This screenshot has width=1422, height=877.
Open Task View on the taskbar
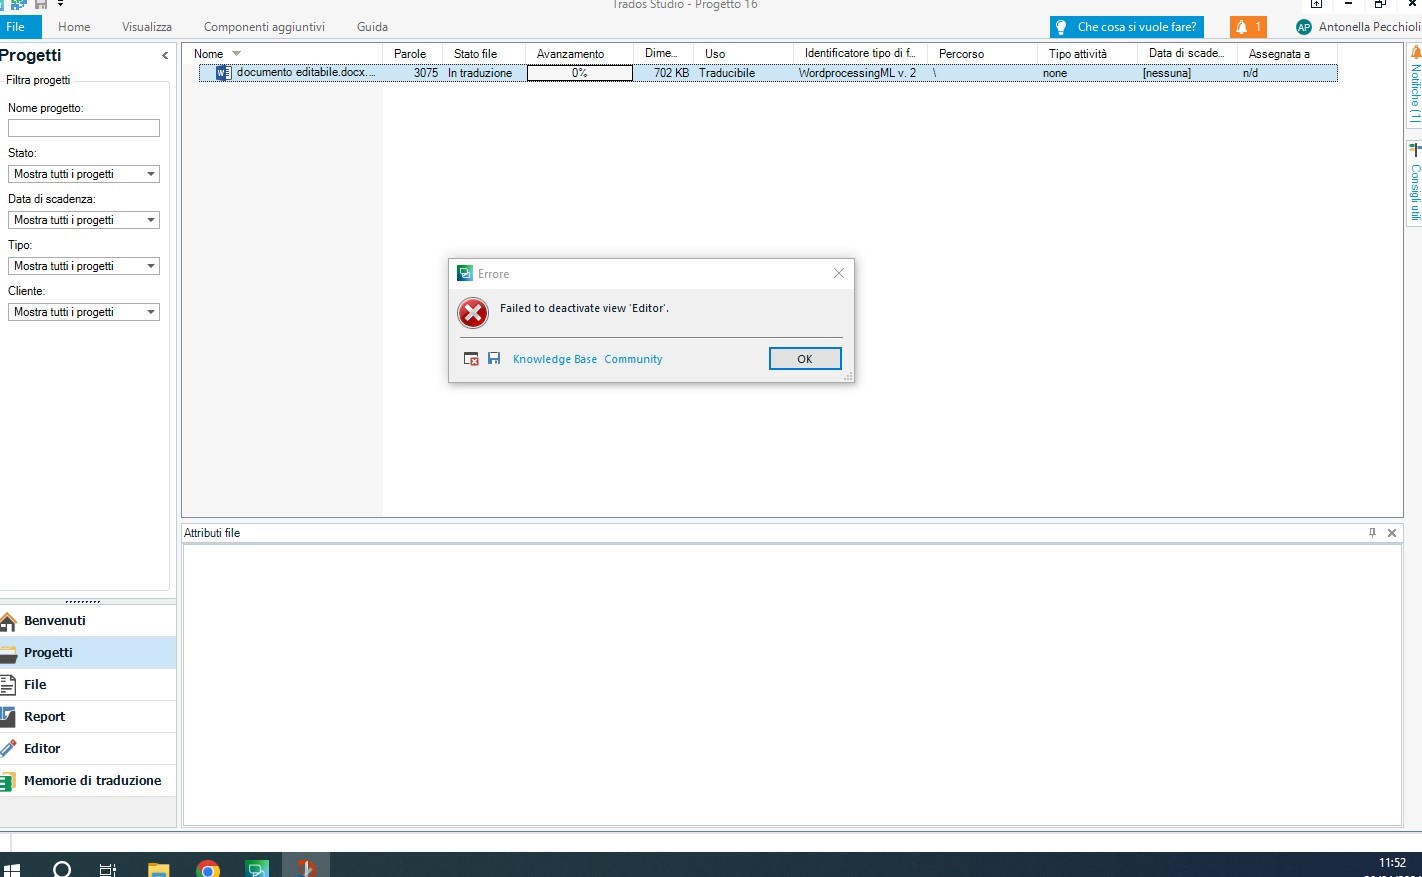pyautogui.click(x=108, y=868)
